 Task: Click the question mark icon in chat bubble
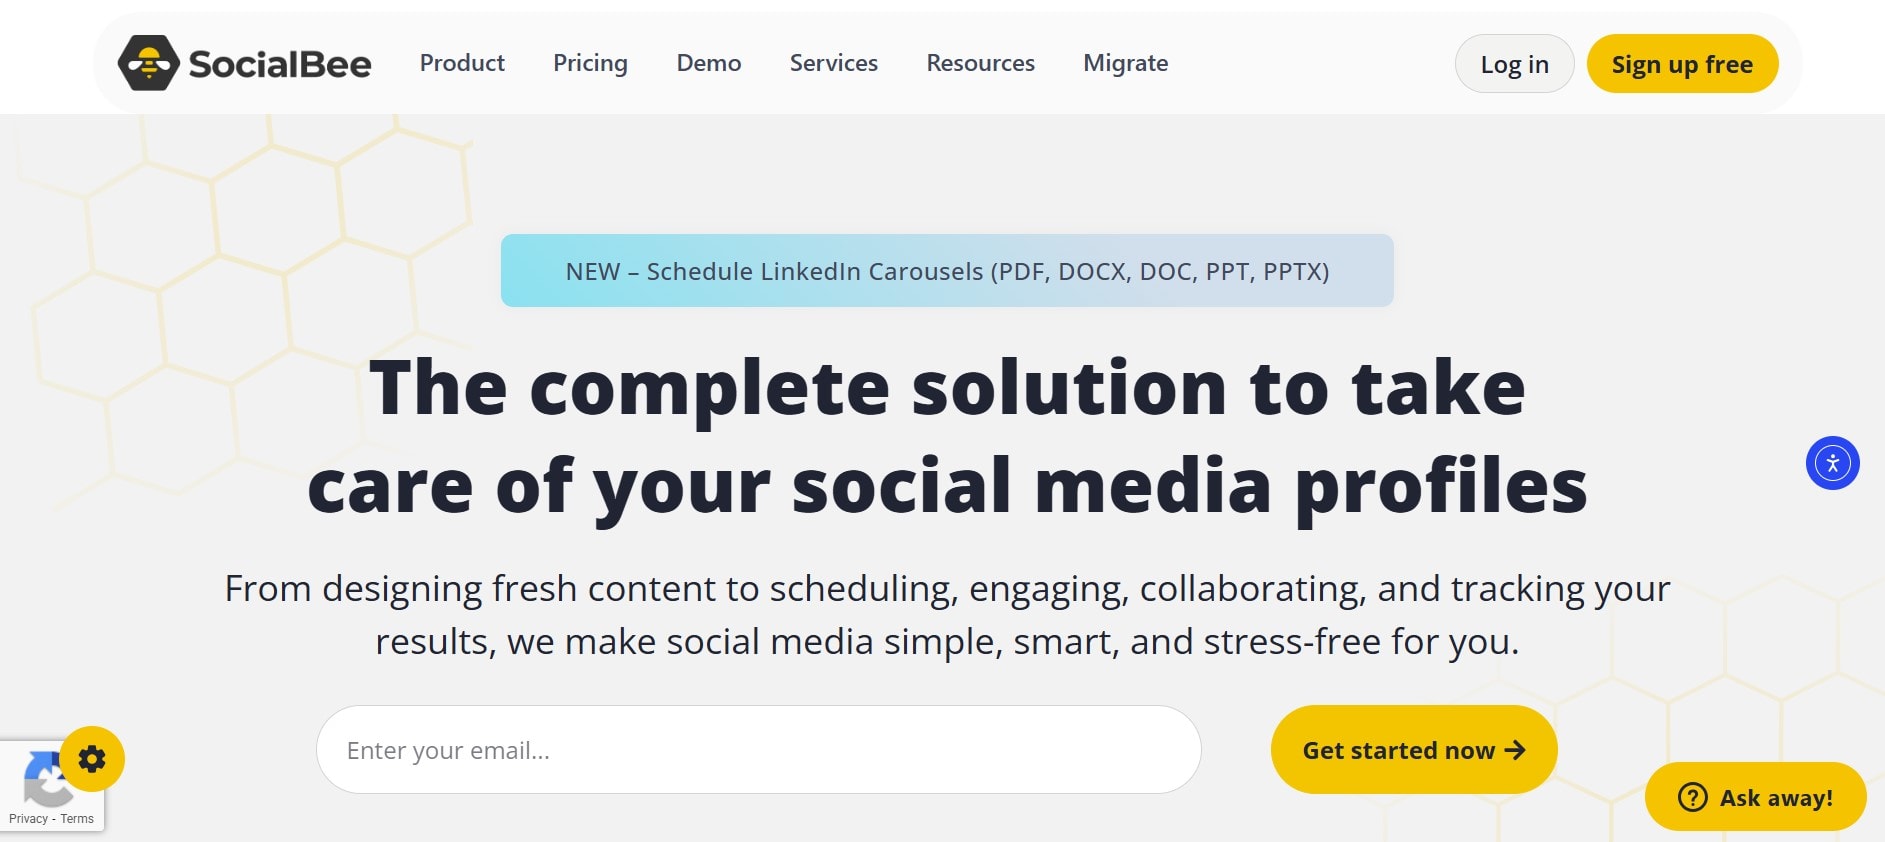click(1691, 797)
